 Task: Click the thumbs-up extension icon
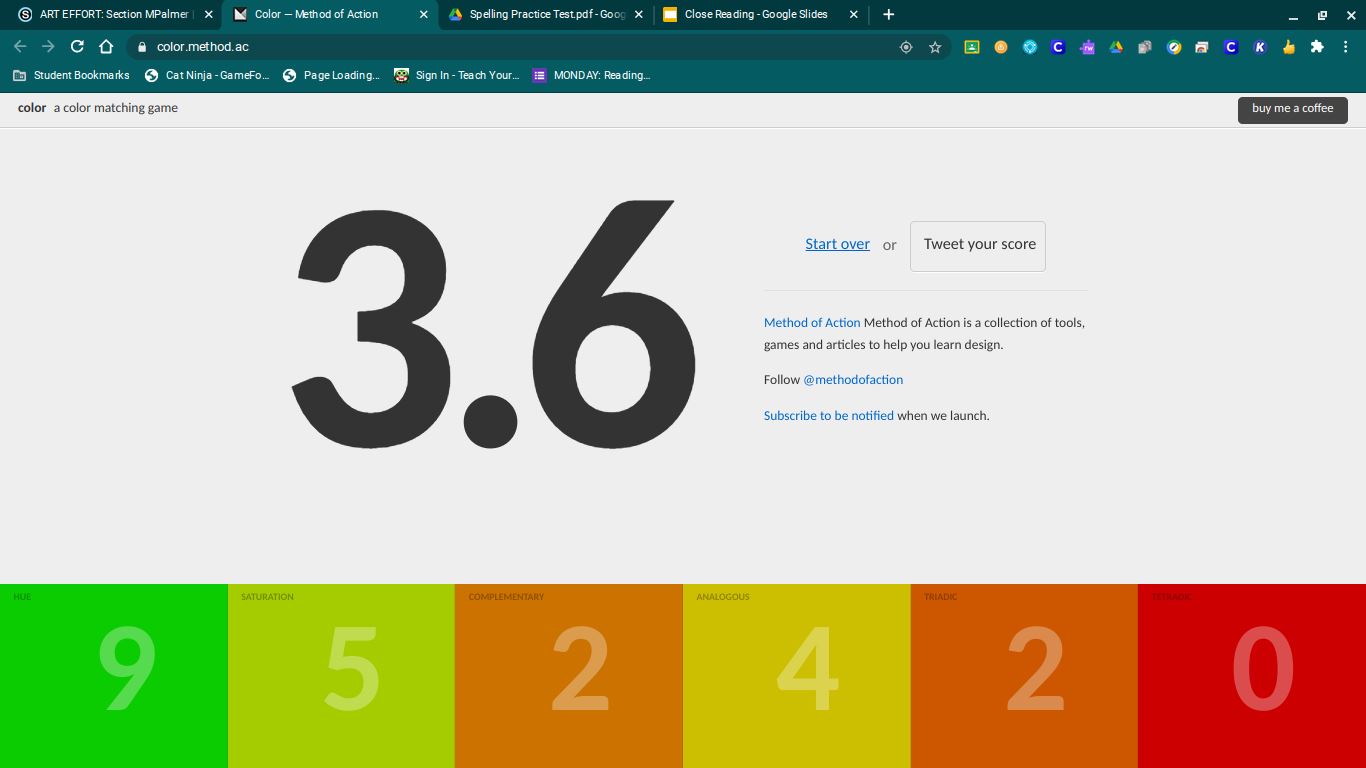tap(1289, 47)
